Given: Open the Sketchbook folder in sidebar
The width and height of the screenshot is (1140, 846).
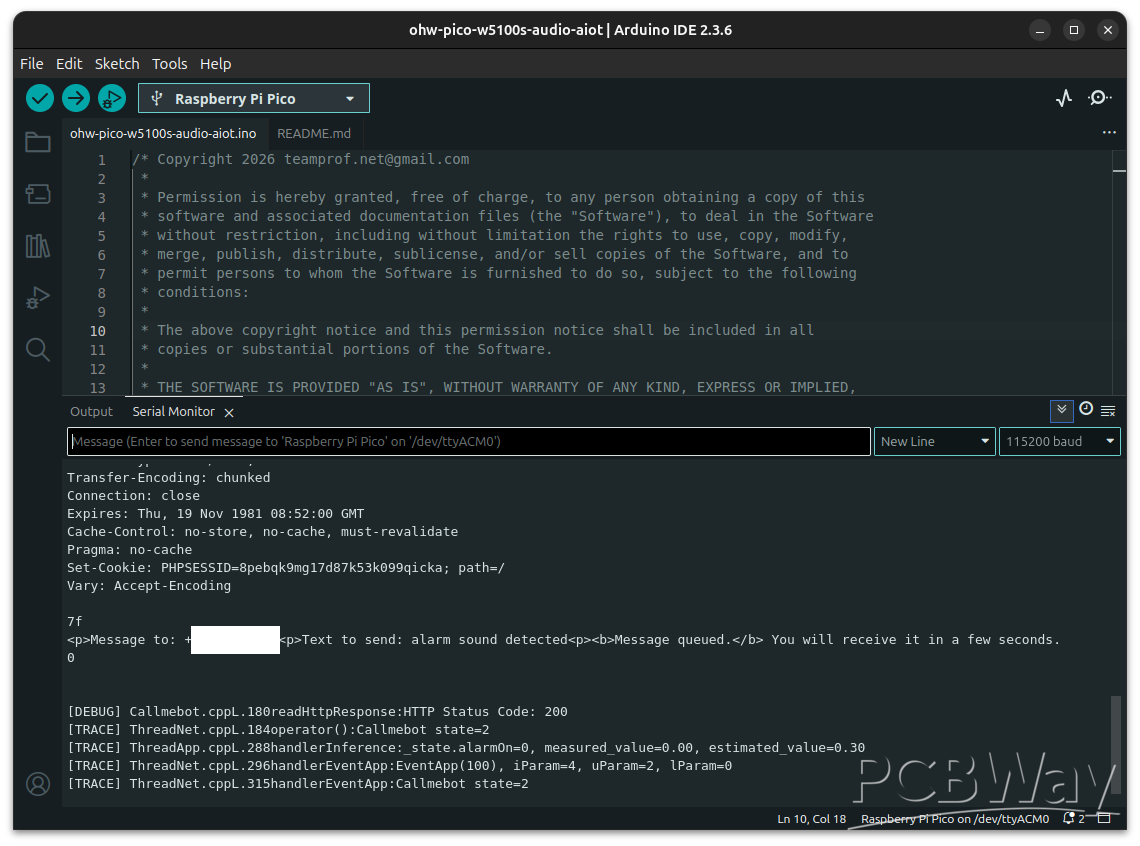Looking at the screenshot, I should coord(38,142).
